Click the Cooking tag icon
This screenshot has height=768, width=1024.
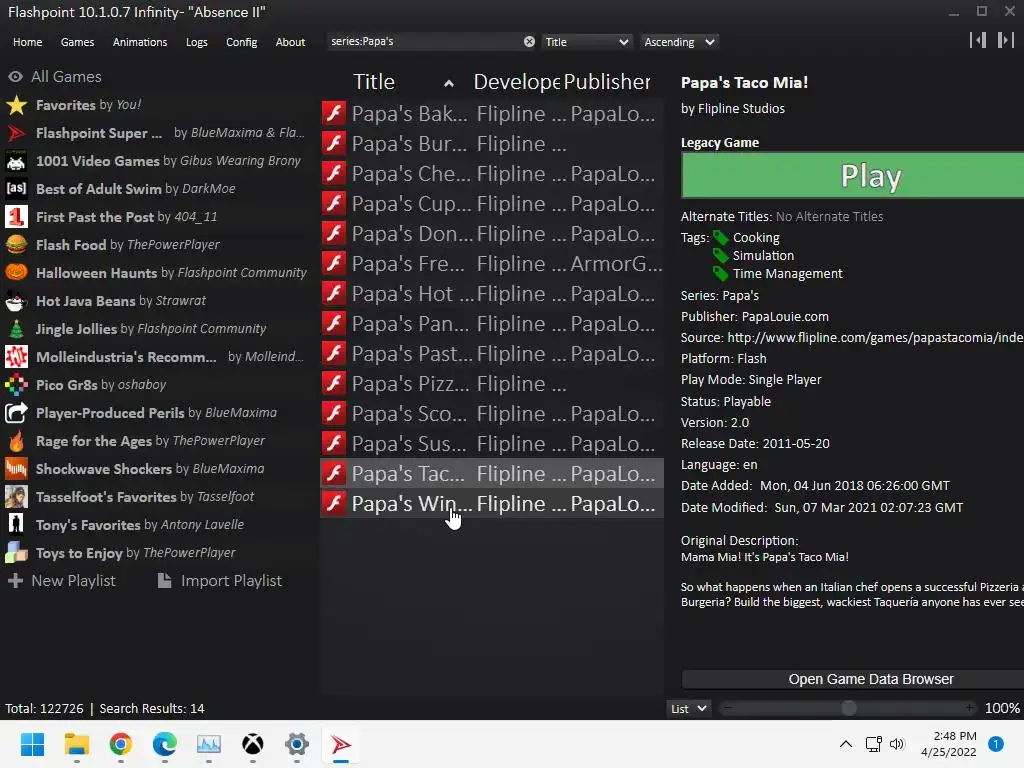[x=720, y=238]
